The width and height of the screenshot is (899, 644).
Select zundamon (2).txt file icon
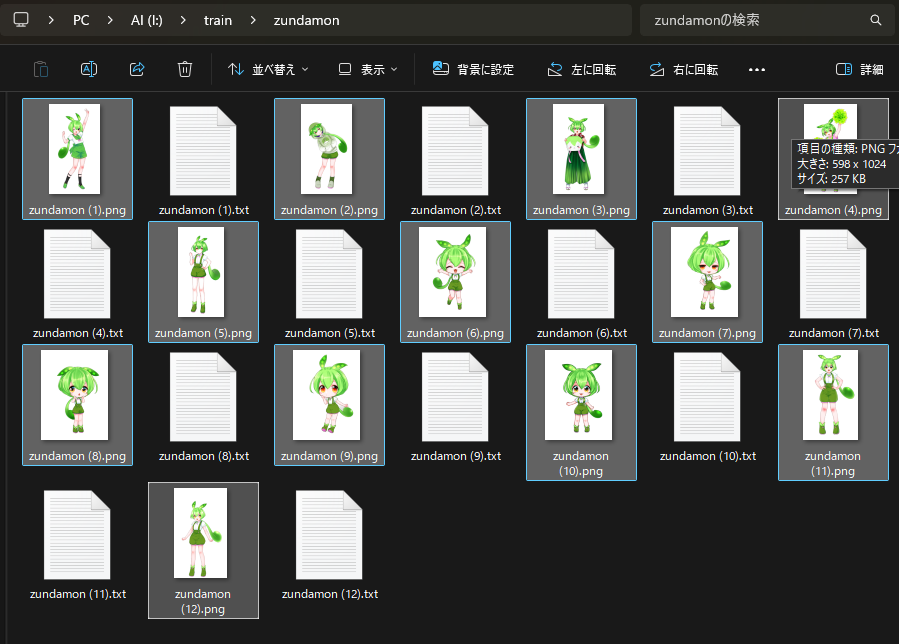coord(455,151)
